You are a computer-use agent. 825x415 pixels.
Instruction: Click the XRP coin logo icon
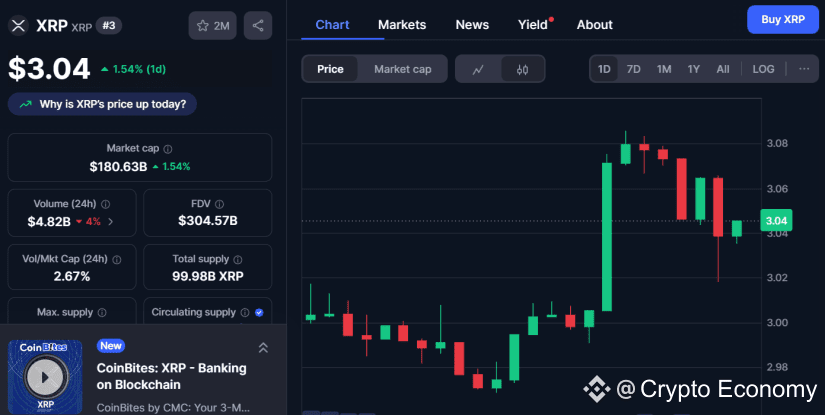18,25
